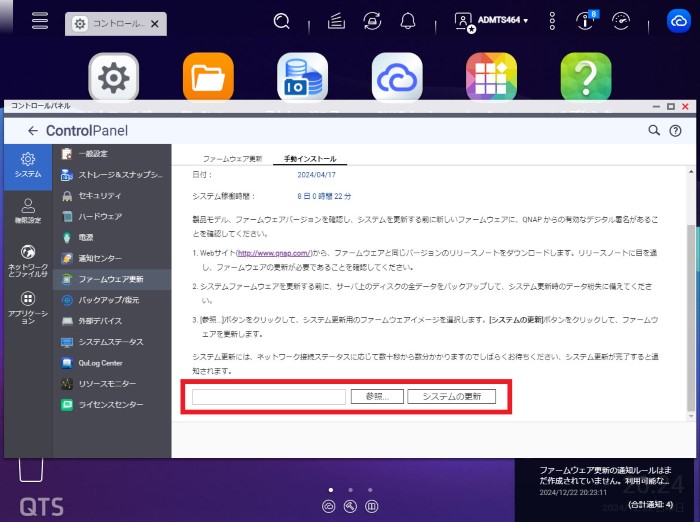The width and height of the screenshot is (700, 522).
Task: Select the first desktop page dot
Action: (331, 490)
